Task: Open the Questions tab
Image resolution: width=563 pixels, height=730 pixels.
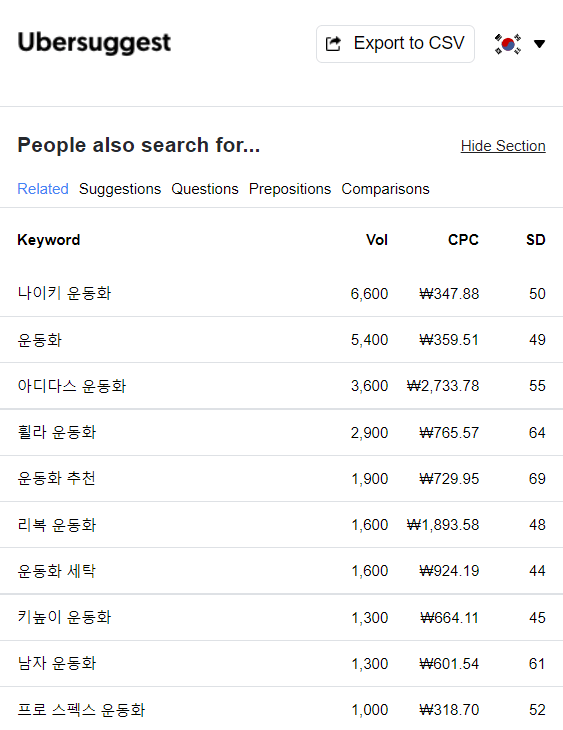Action: pyautogui.click(x=205, y=189)
